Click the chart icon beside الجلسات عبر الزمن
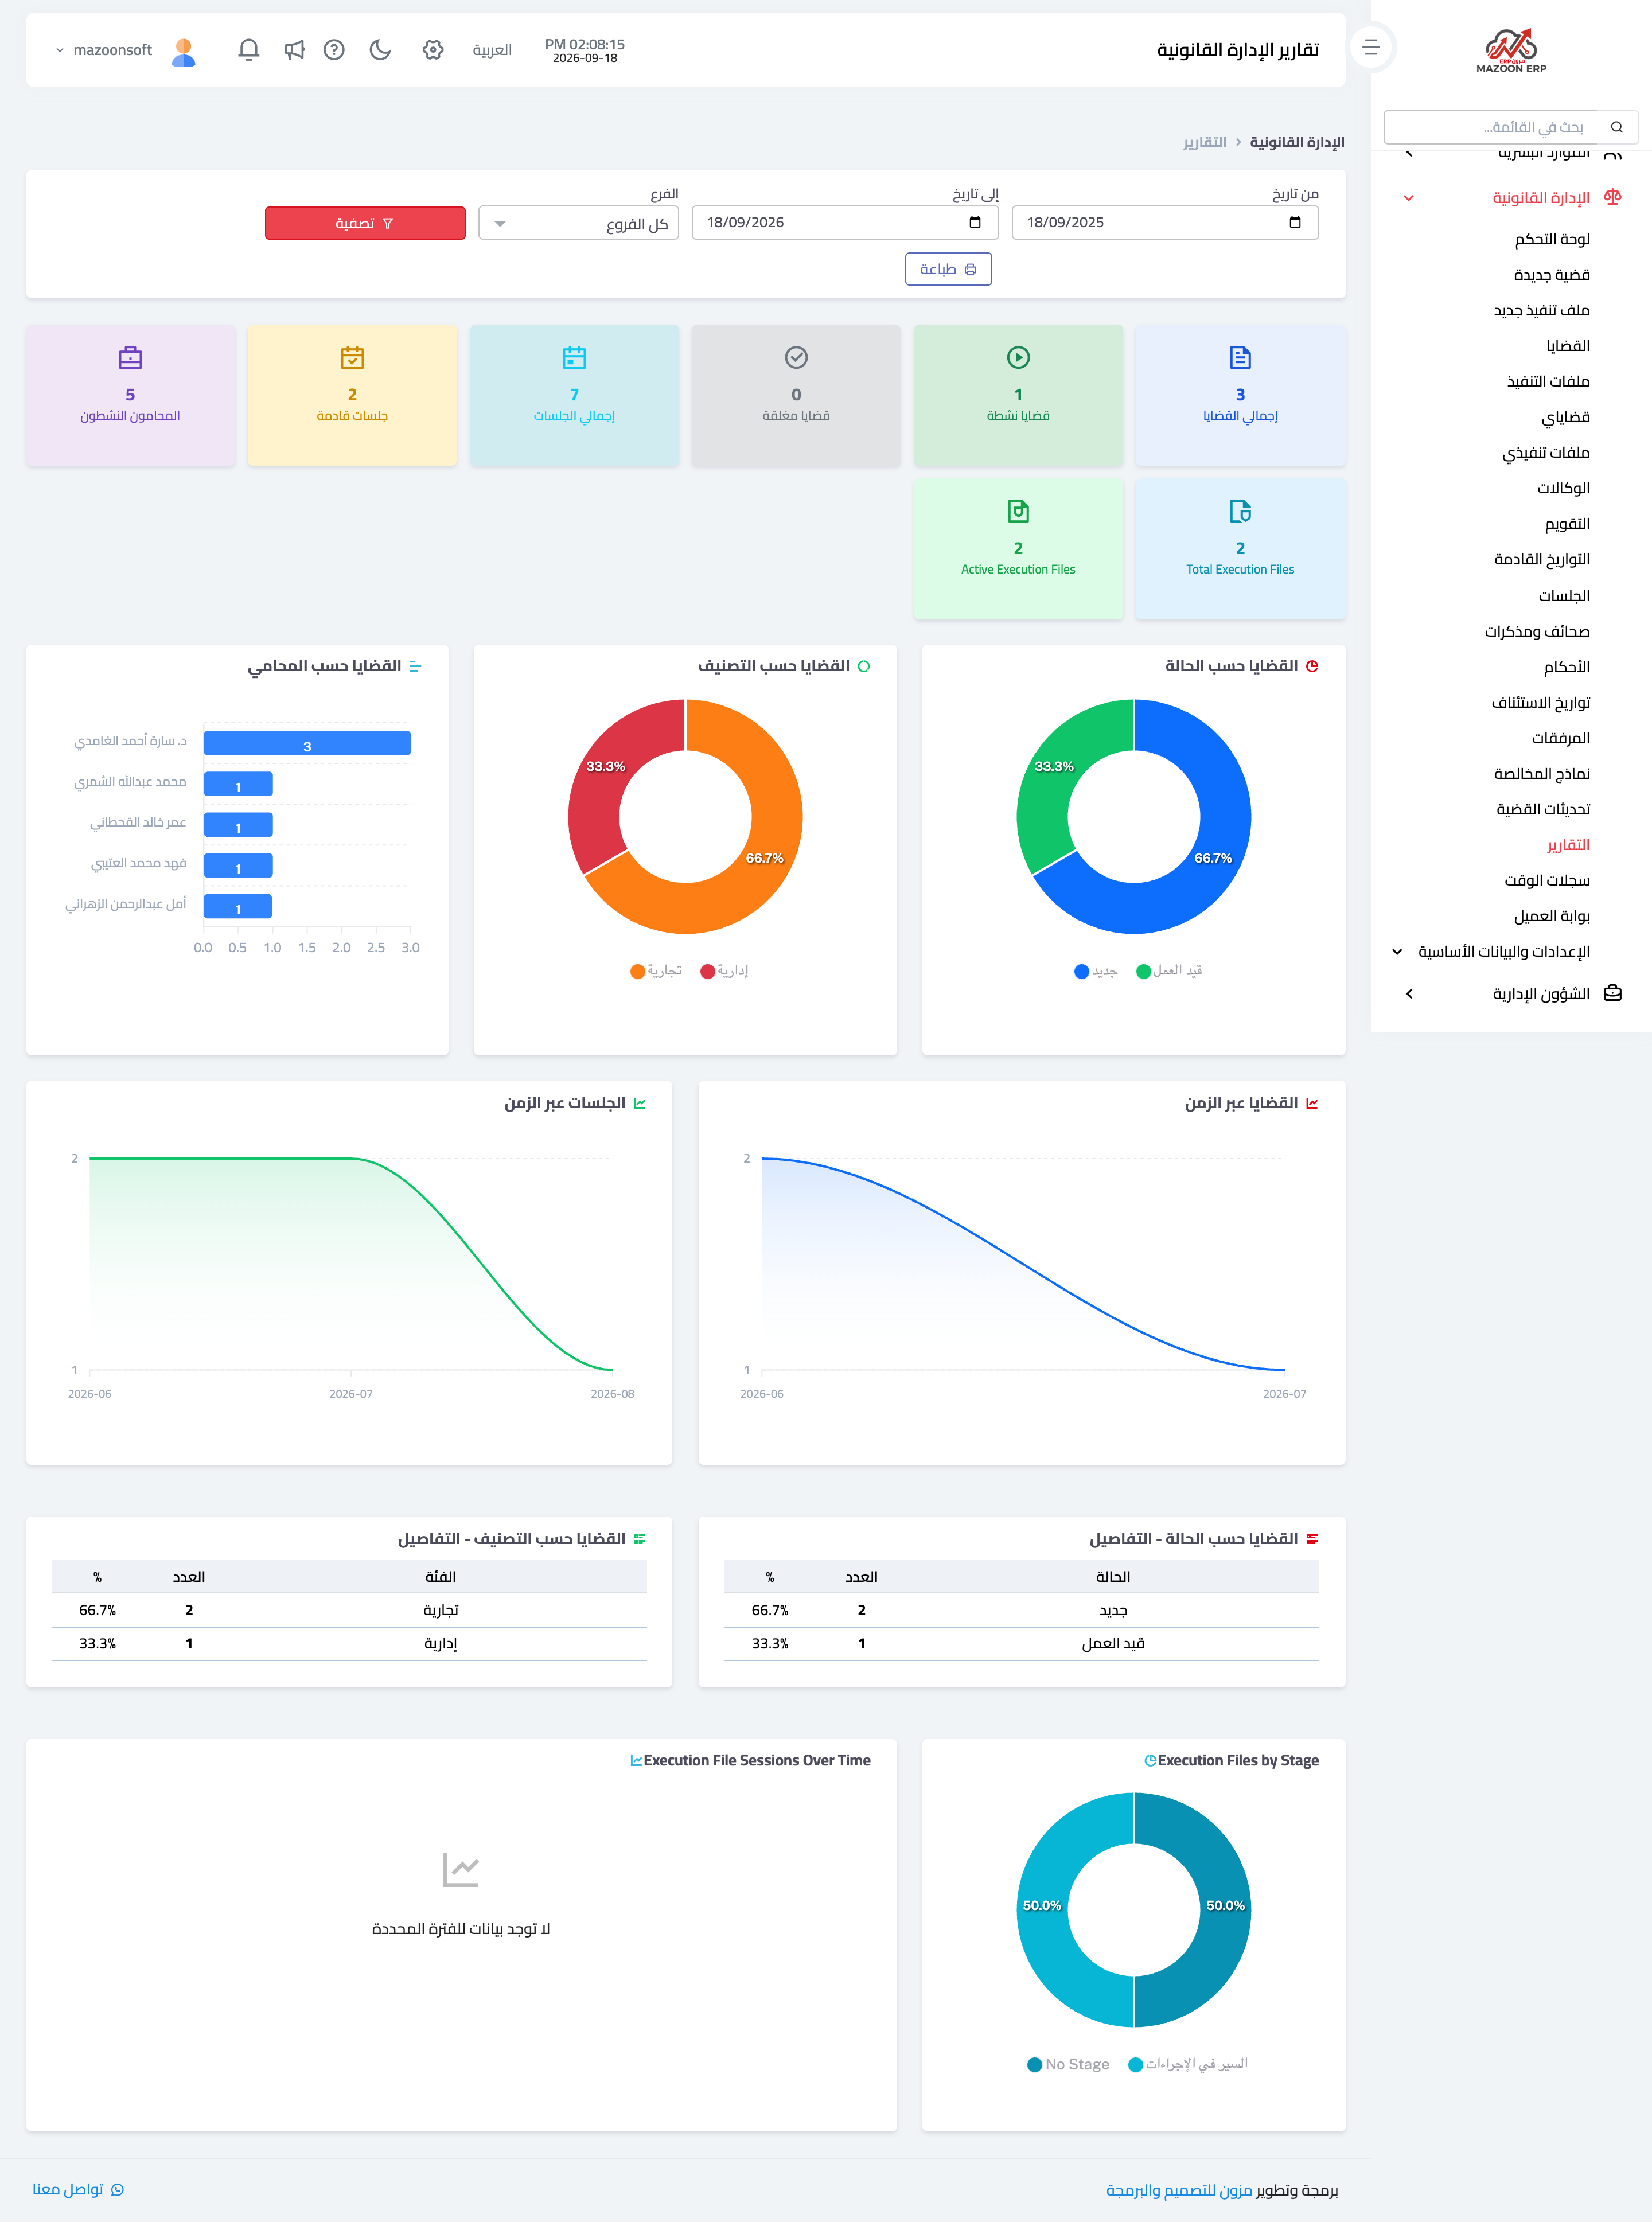The height and width of the screenshot is (2222, 1652). click(639, 1103)
